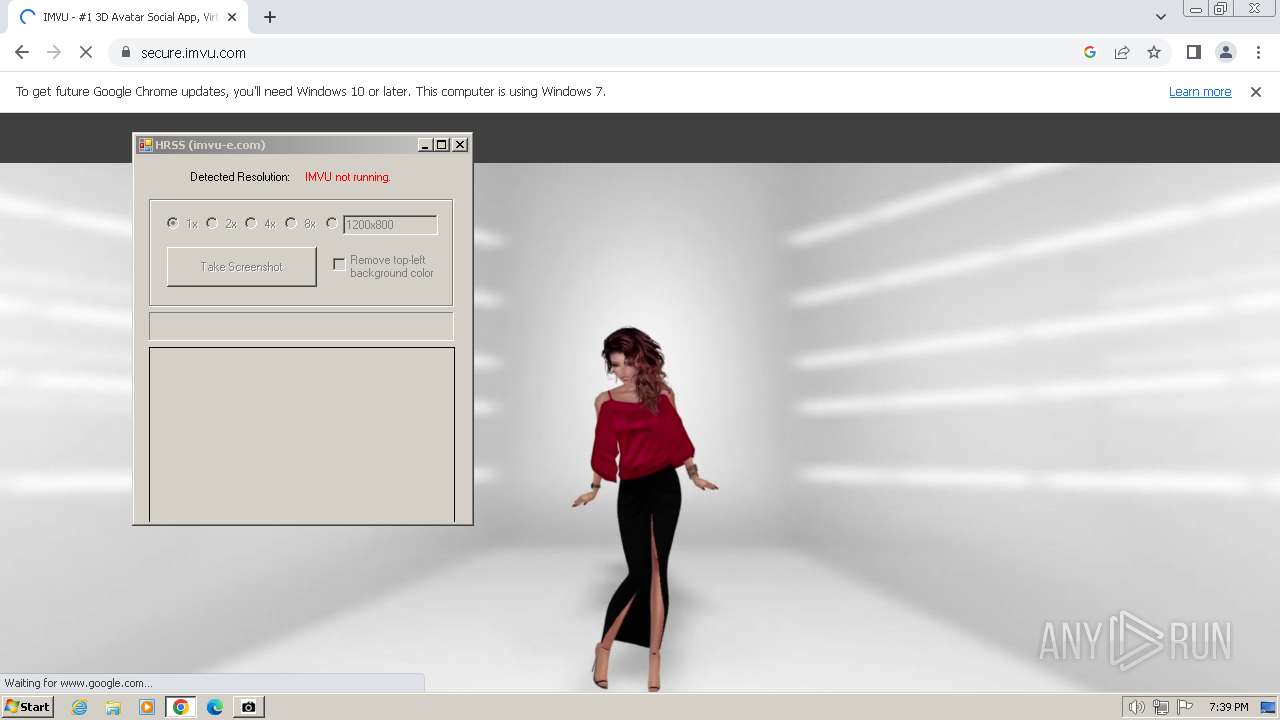Click the HRSS window app icon
This screenshot has width=1280, height=720.
[146, 145]
